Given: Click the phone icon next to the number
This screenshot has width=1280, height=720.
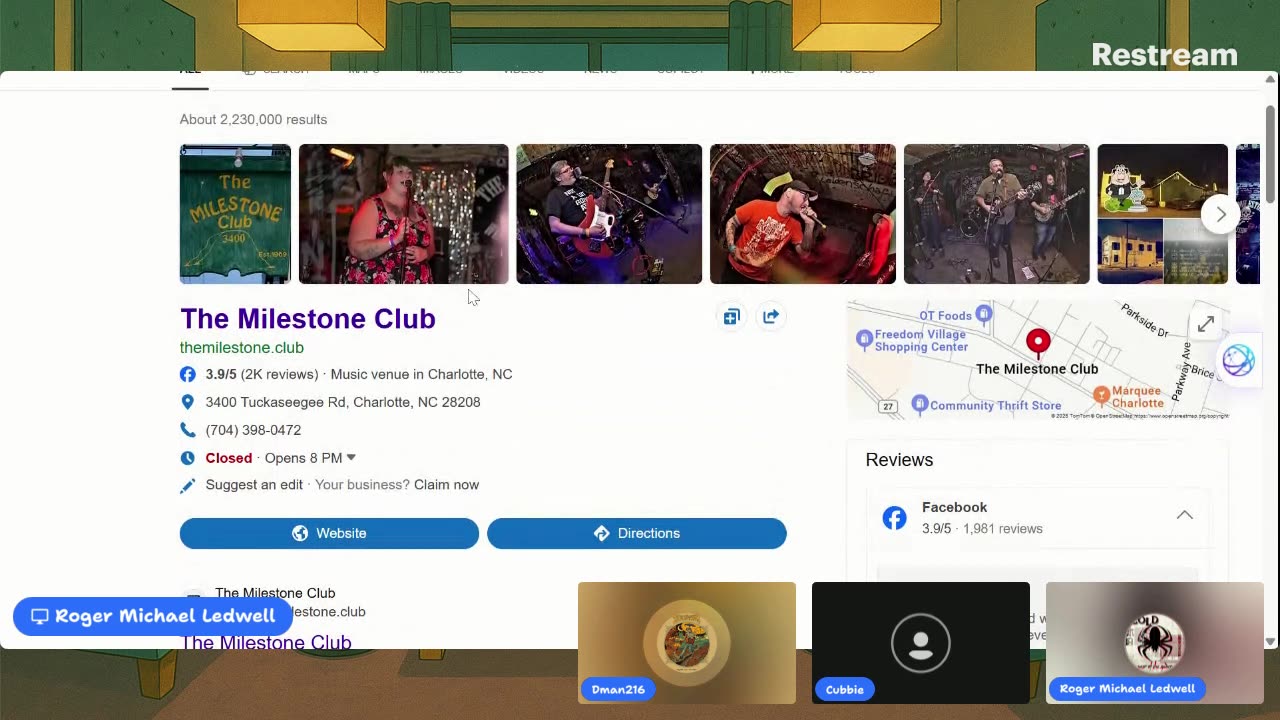Looking at the screenshot, I should point(187,430).
